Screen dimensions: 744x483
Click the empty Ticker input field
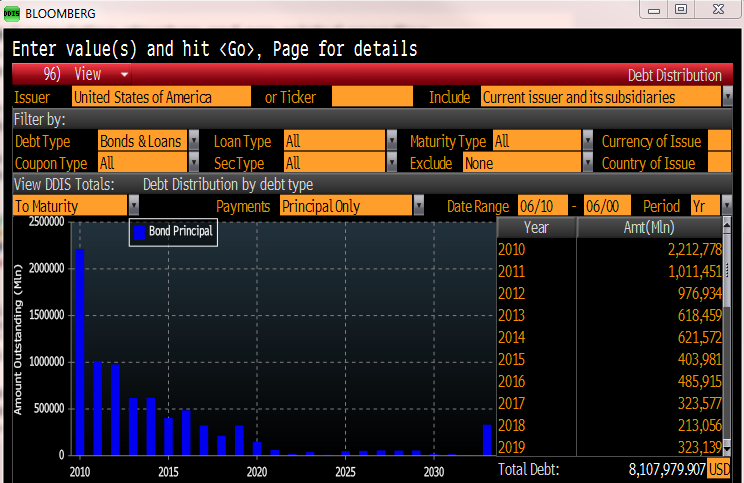pyautogui.click(x=372, y=97)
